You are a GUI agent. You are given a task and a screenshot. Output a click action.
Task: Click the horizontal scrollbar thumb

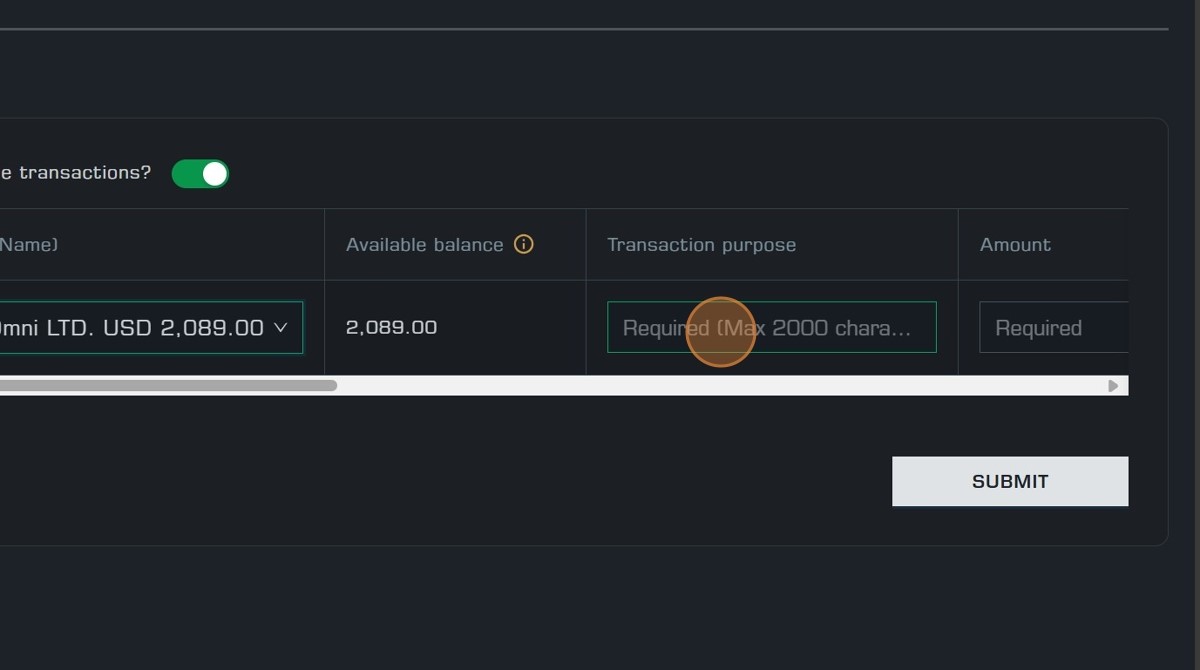click(168, 386)
